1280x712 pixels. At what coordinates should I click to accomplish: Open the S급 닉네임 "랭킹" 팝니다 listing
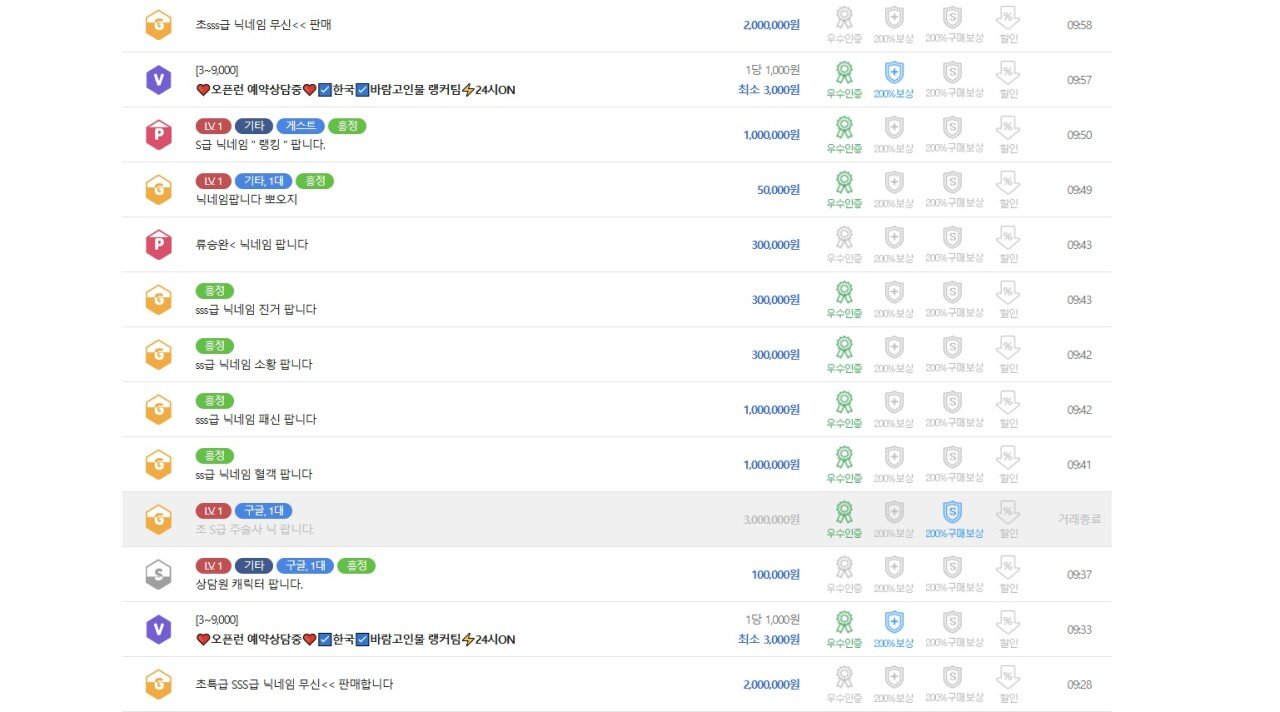pyautogui.click(x=261, y=144)
